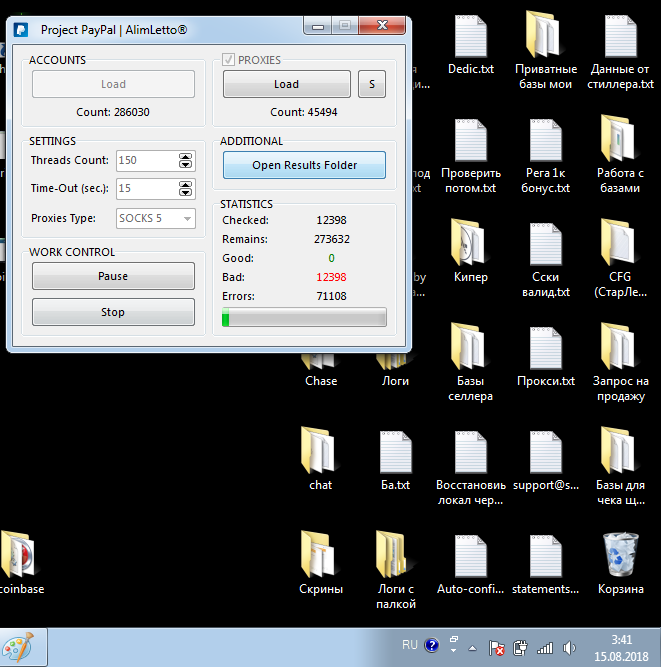Screen dimensions: 661x667
Task: Click the S button beside proxies Load
Action: pos(372,84)
